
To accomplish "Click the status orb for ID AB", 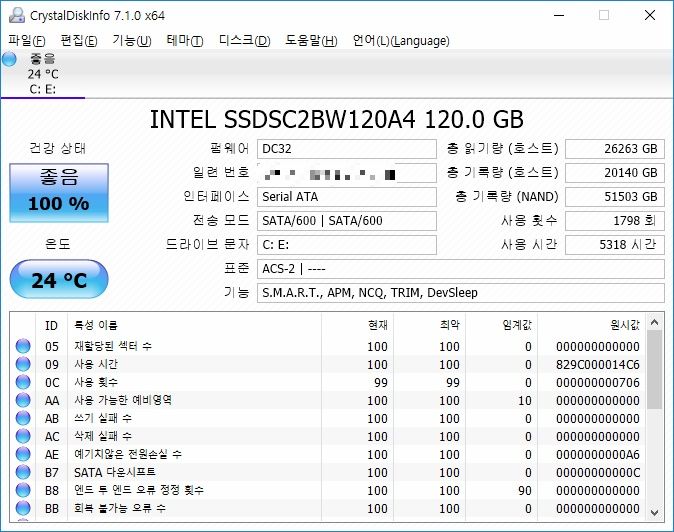I will tap(23, 419).
